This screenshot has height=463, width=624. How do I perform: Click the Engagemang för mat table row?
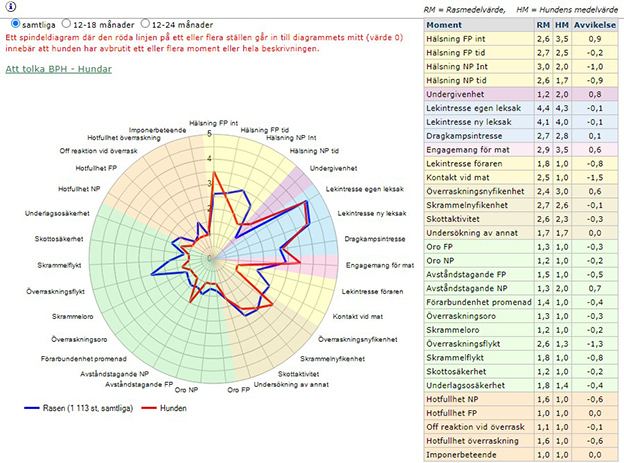coord(521,150)
